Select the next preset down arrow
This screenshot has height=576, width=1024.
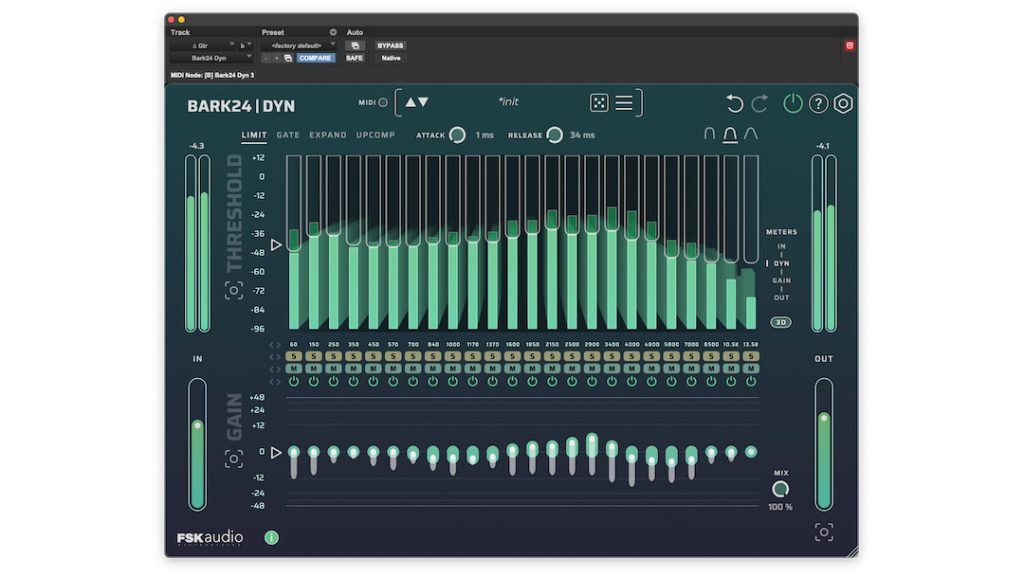[x=424, y=102]
